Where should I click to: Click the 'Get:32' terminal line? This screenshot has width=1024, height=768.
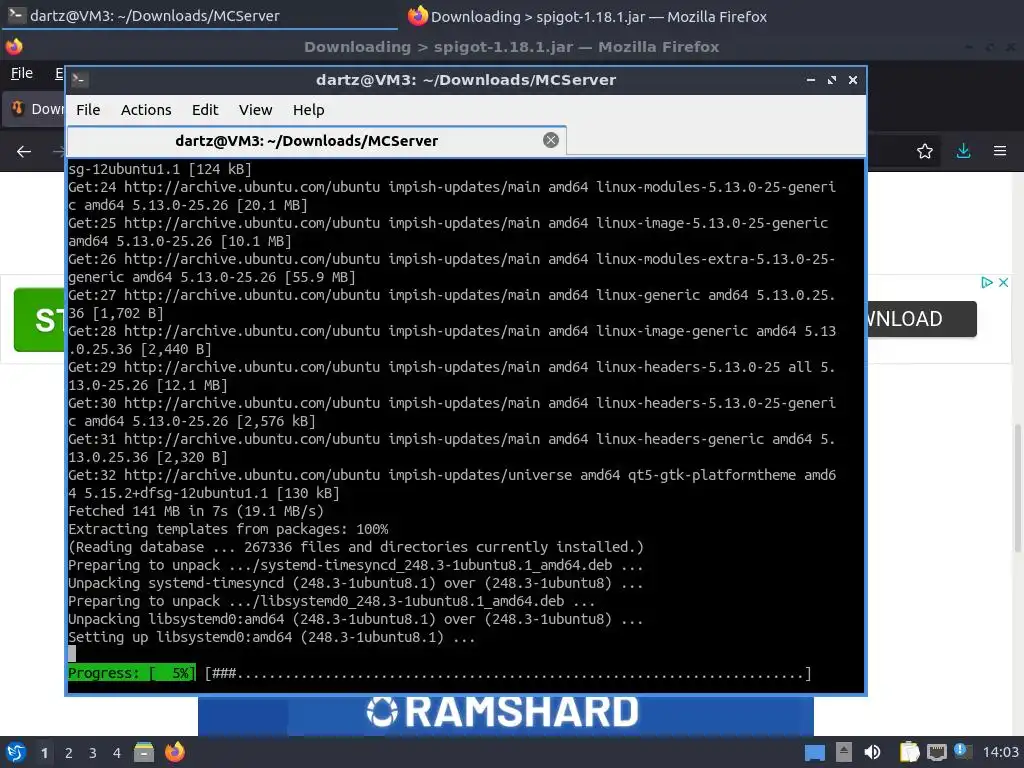(x=452, y=484)
